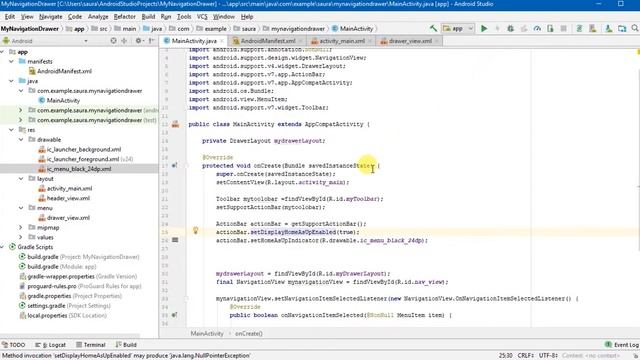This screenshot has width=640, height=360.
Task: Open the Navigate menu
Action: click(x=51, y=17)
